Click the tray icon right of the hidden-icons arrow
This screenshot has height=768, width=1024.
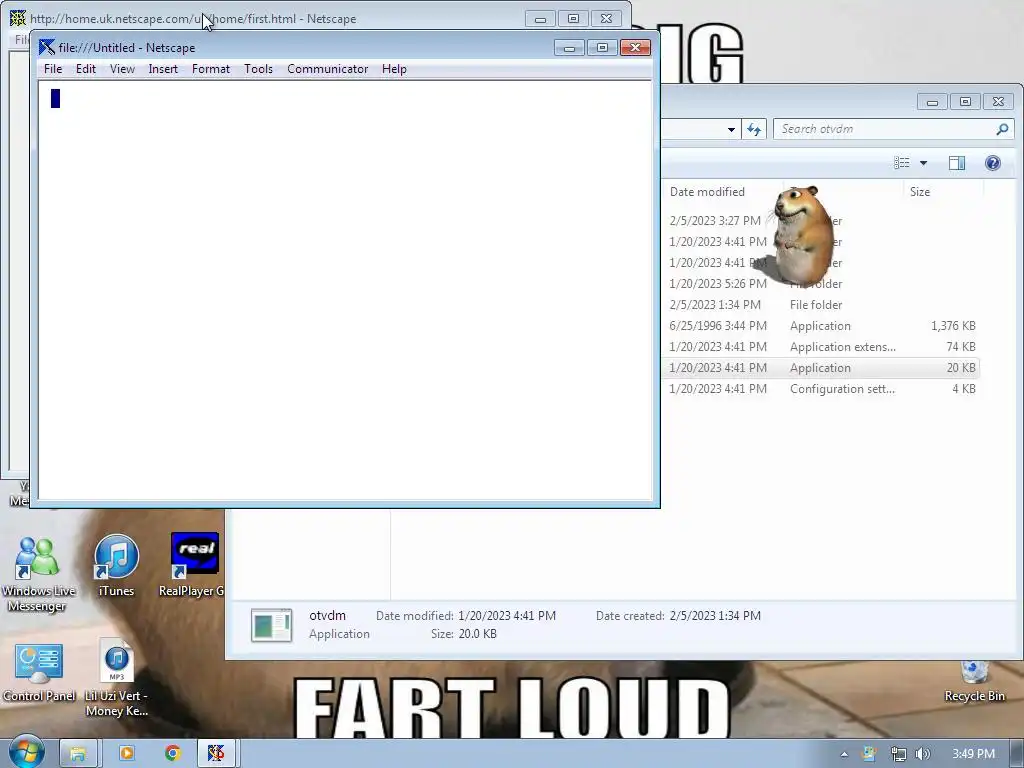[870, 754]
